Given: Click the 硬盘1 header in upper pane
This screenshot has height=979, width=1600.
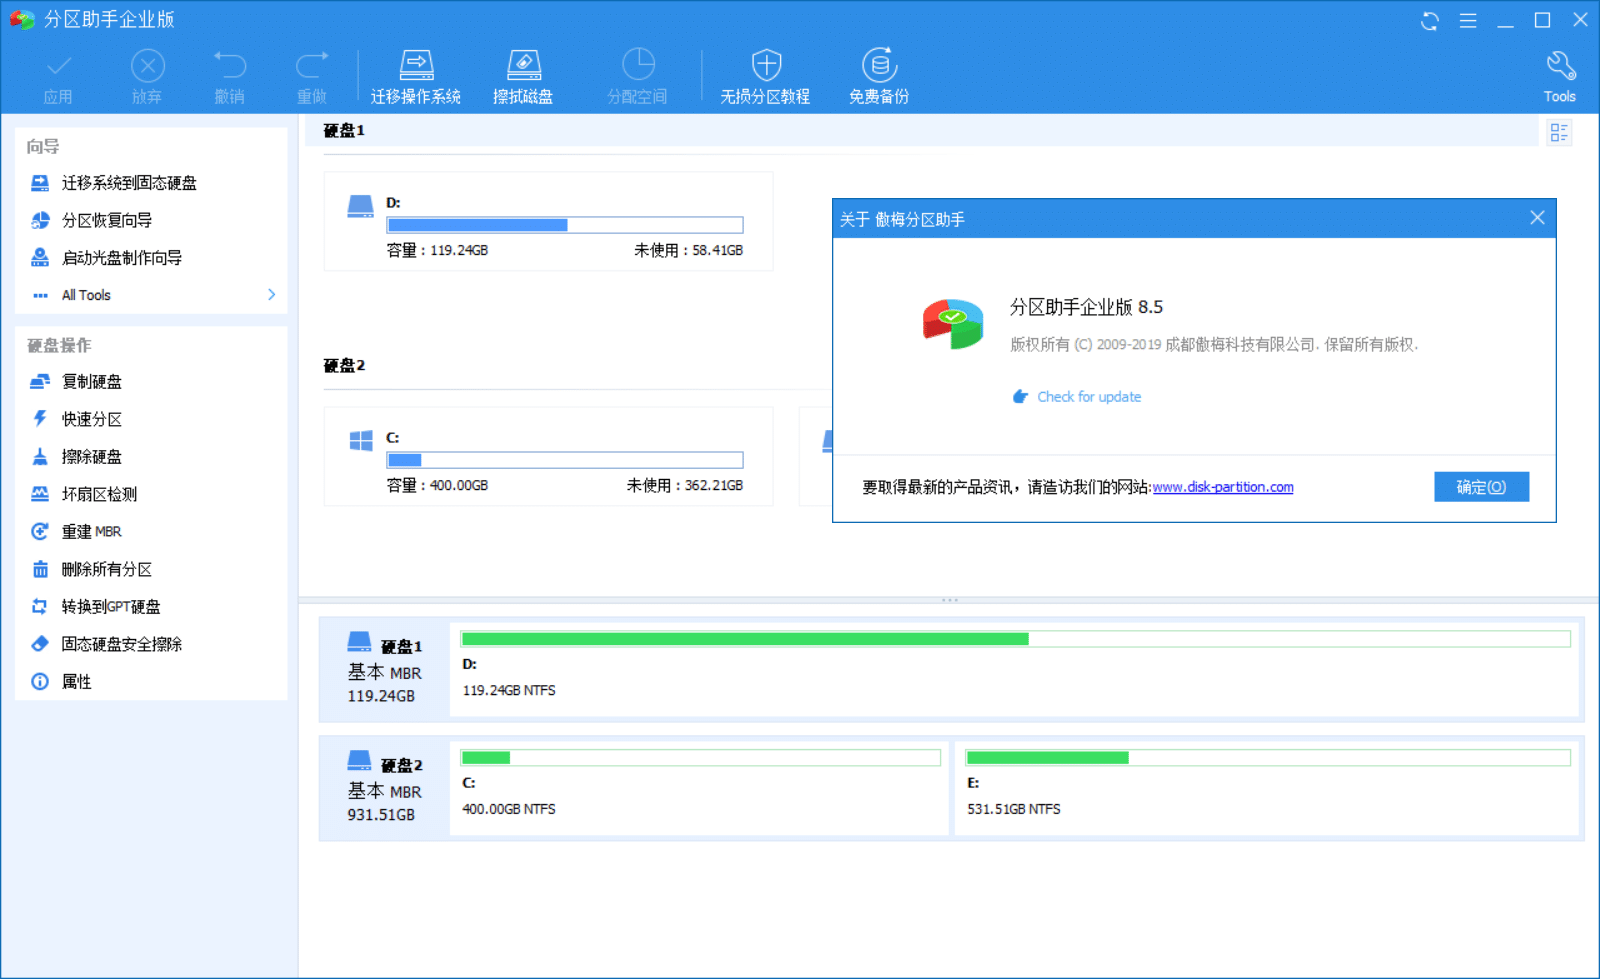Looking at the screenshot, I should point(344,131).
